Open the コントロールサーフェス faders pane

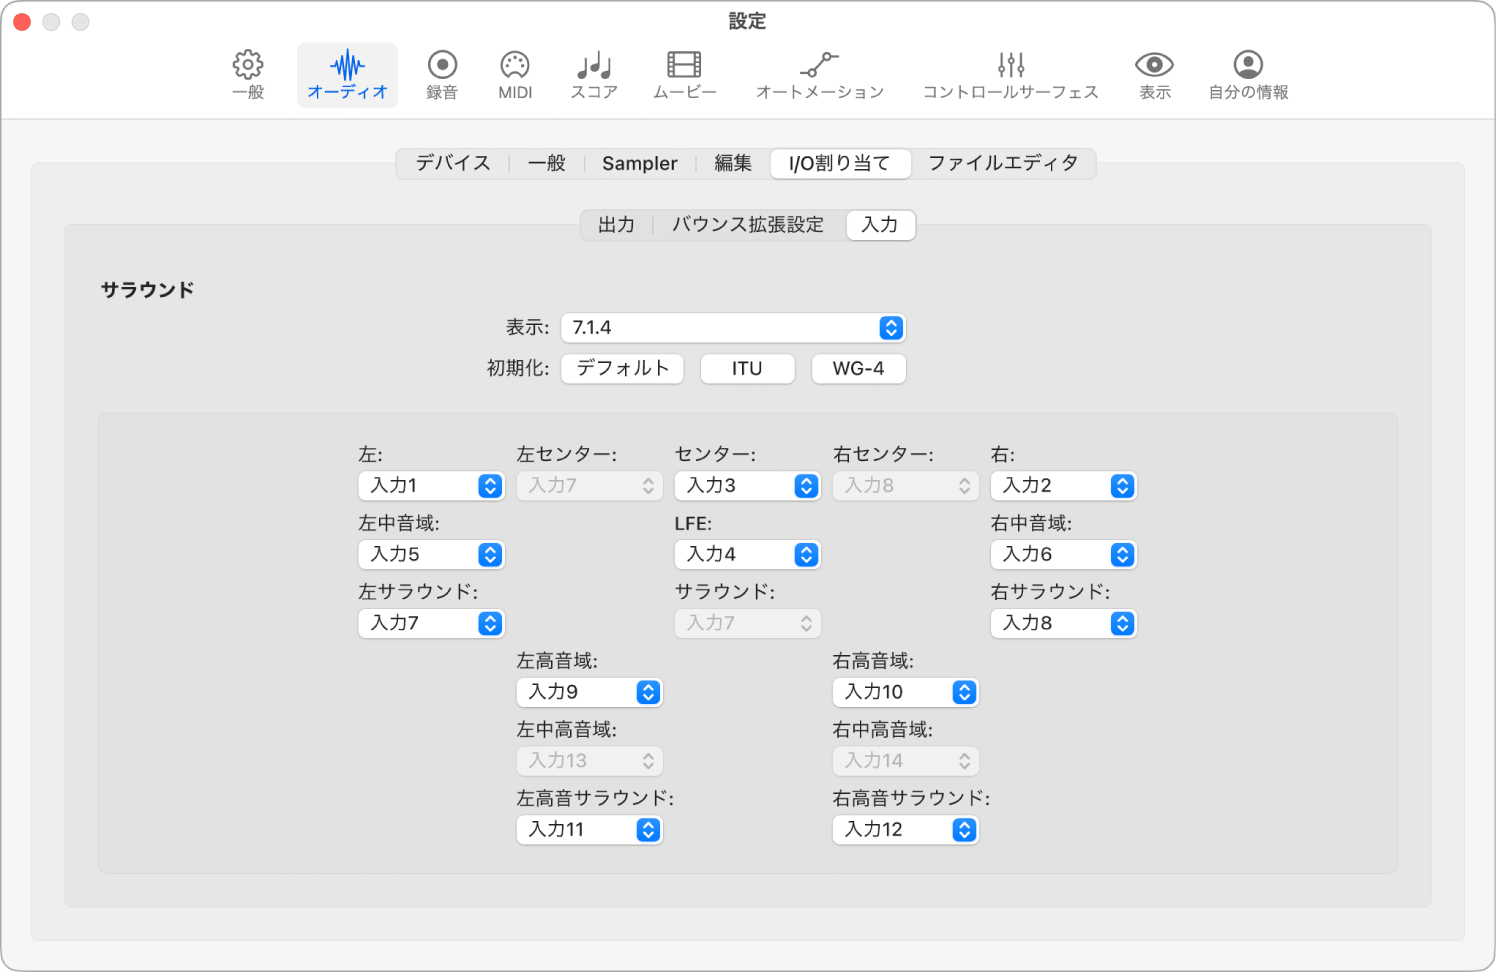point(1010,75)
